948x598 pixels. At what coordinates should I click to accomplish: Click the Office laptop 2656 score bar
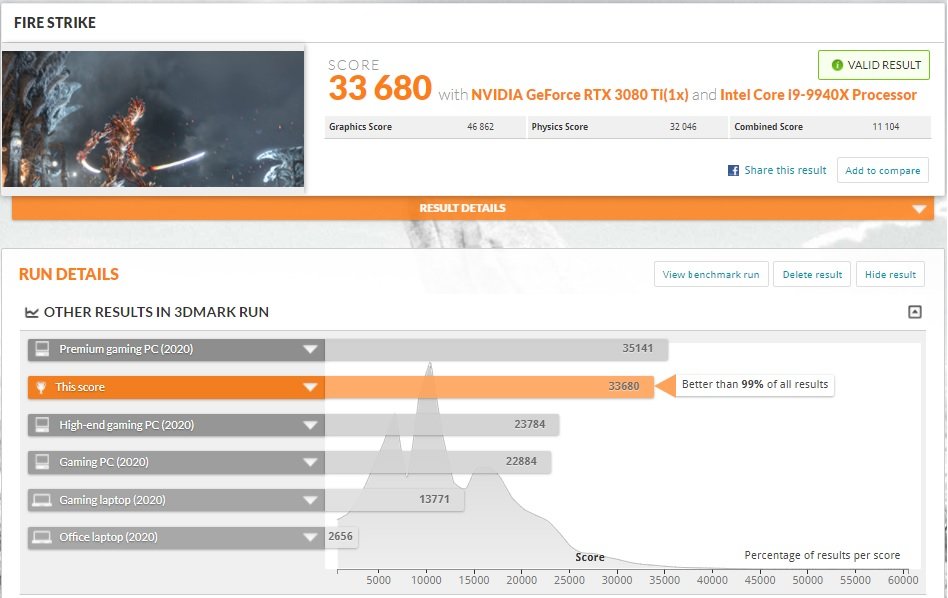click(341, 537)
